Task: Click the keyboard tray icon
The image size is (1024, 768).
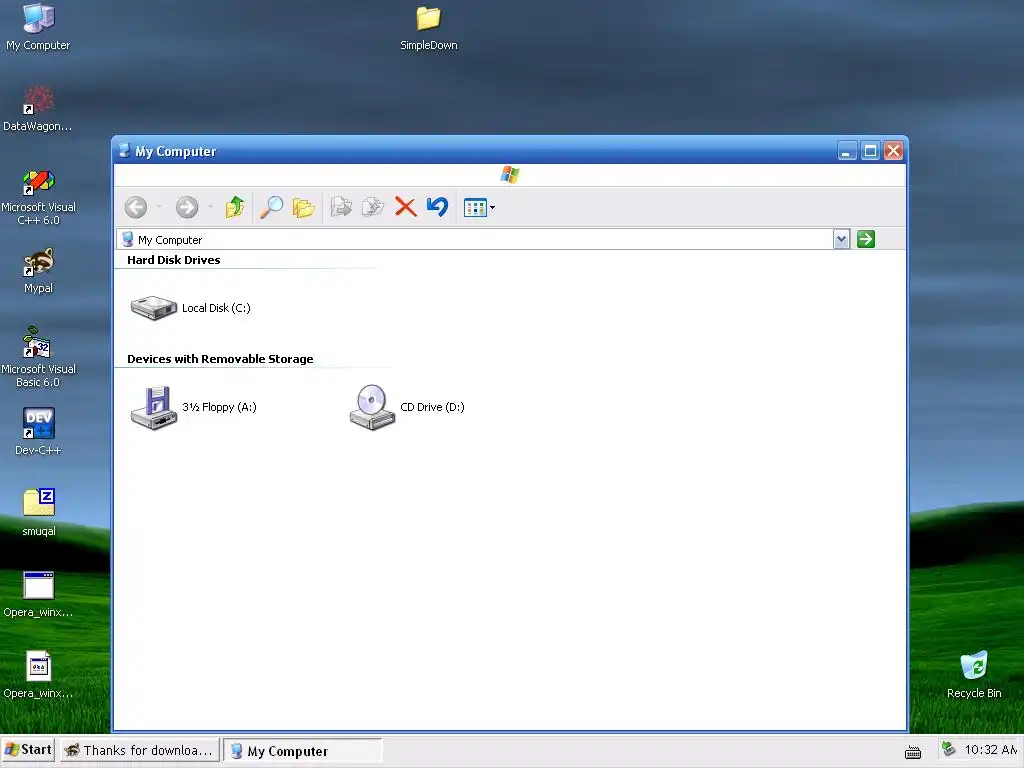Action: (x=913, y=752)
